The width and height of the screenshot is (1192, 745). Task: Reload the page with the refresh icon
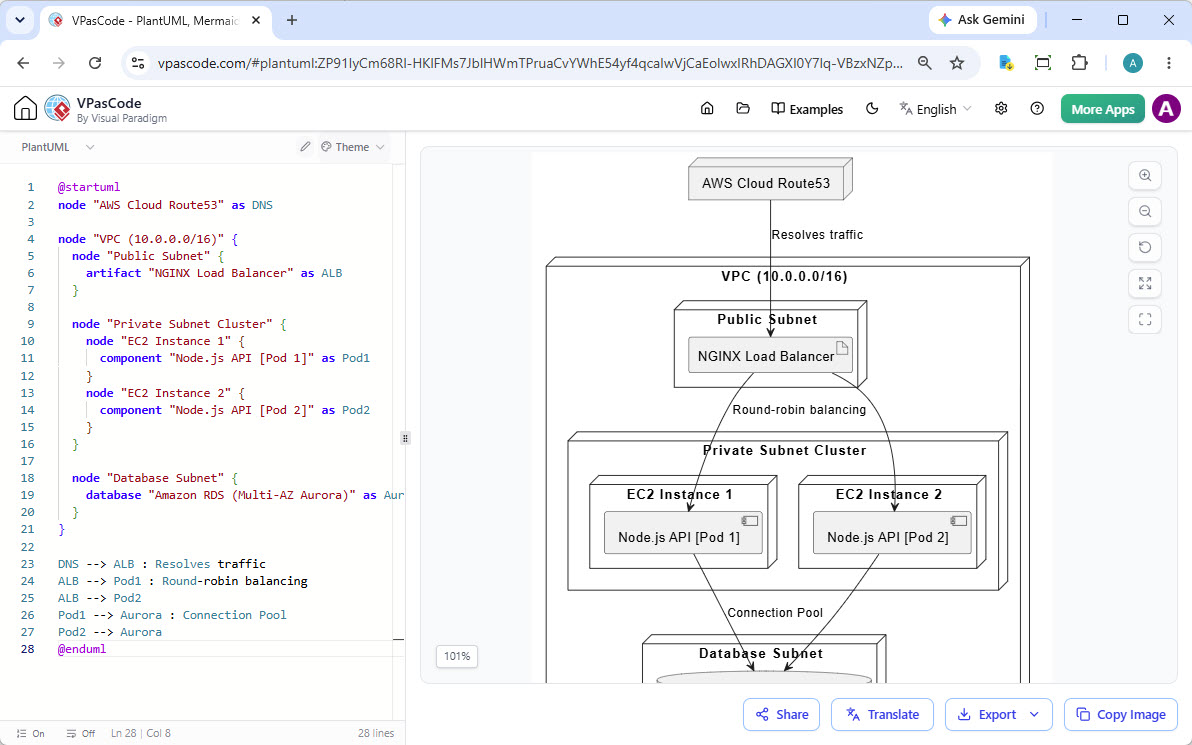95,63
